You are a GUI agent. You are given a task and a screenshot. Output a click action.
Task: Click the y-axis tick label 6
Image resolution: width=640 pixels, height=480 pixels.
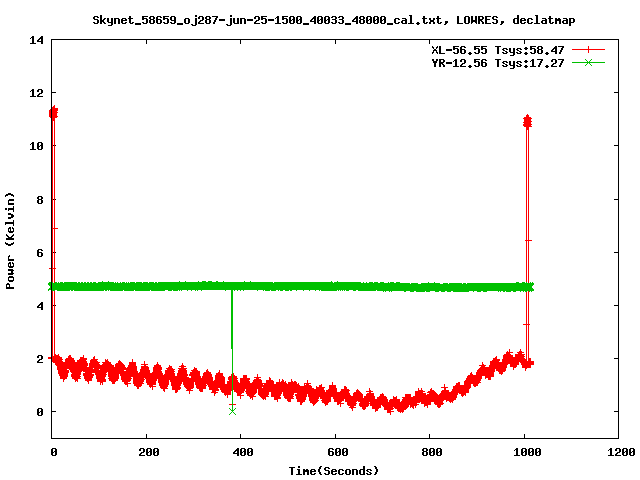[40, 253]
